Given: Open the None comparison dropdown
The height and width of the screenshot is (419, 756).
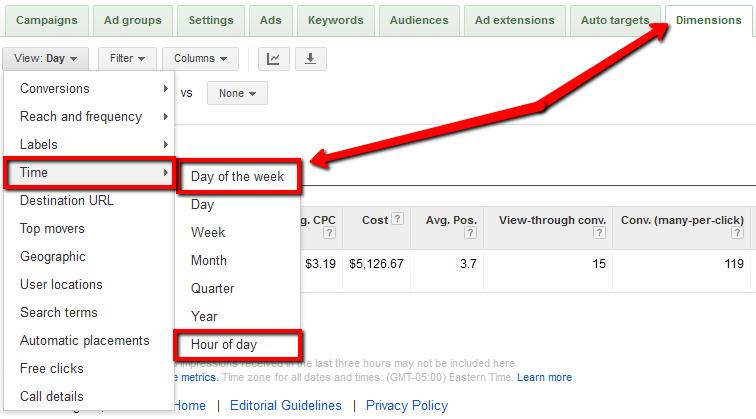Looking at the screenshot, I should coord(237,93).
